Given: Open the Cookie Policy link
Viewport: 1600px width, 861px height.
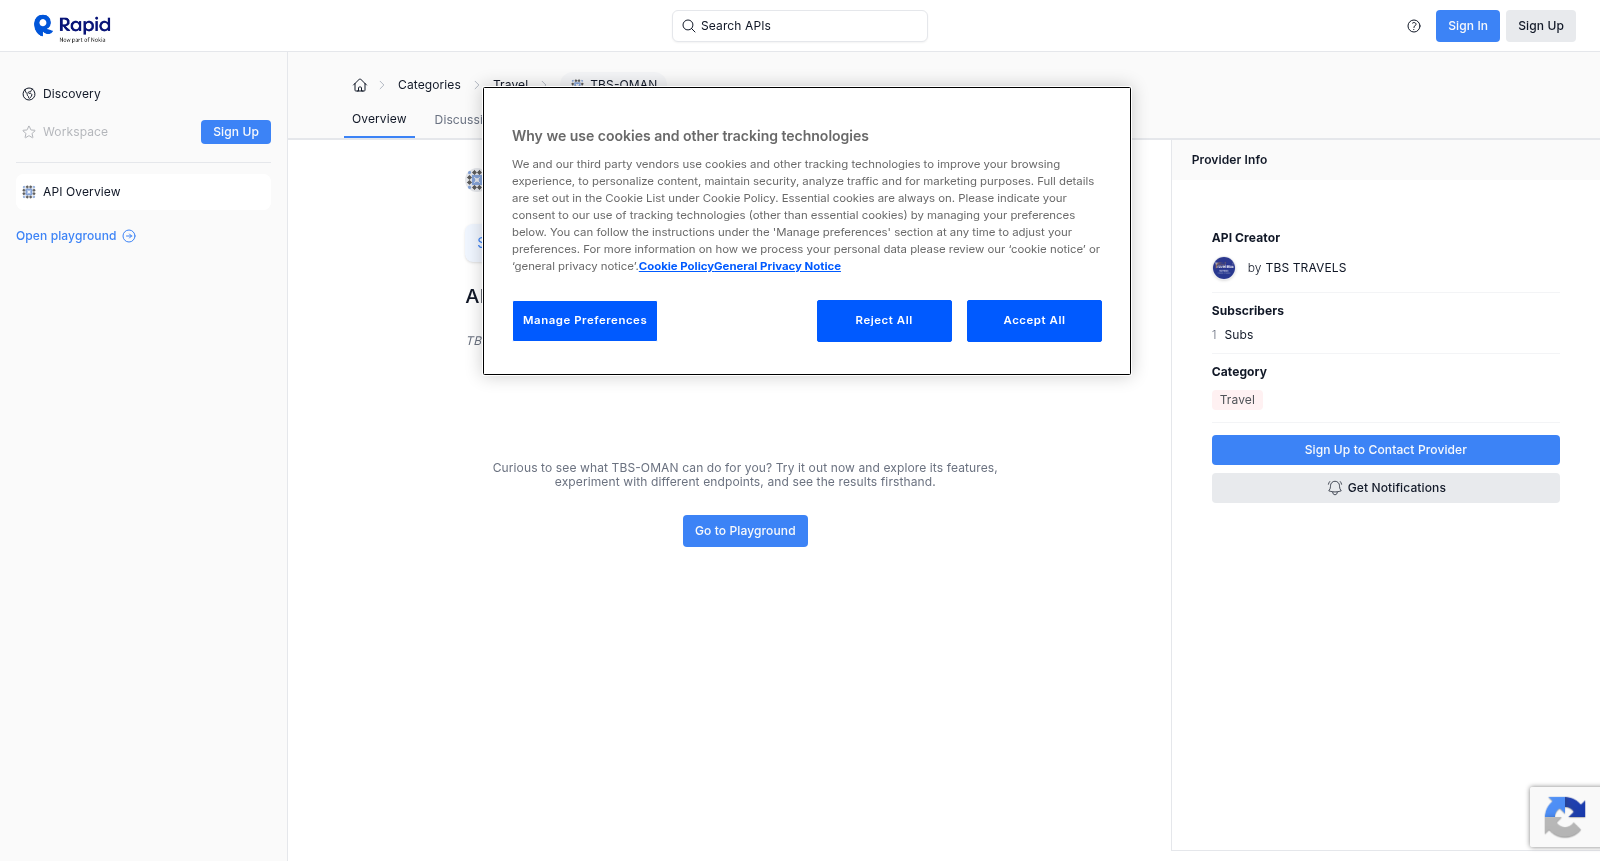Looking at the screenshot, I should tap(676, 267).
